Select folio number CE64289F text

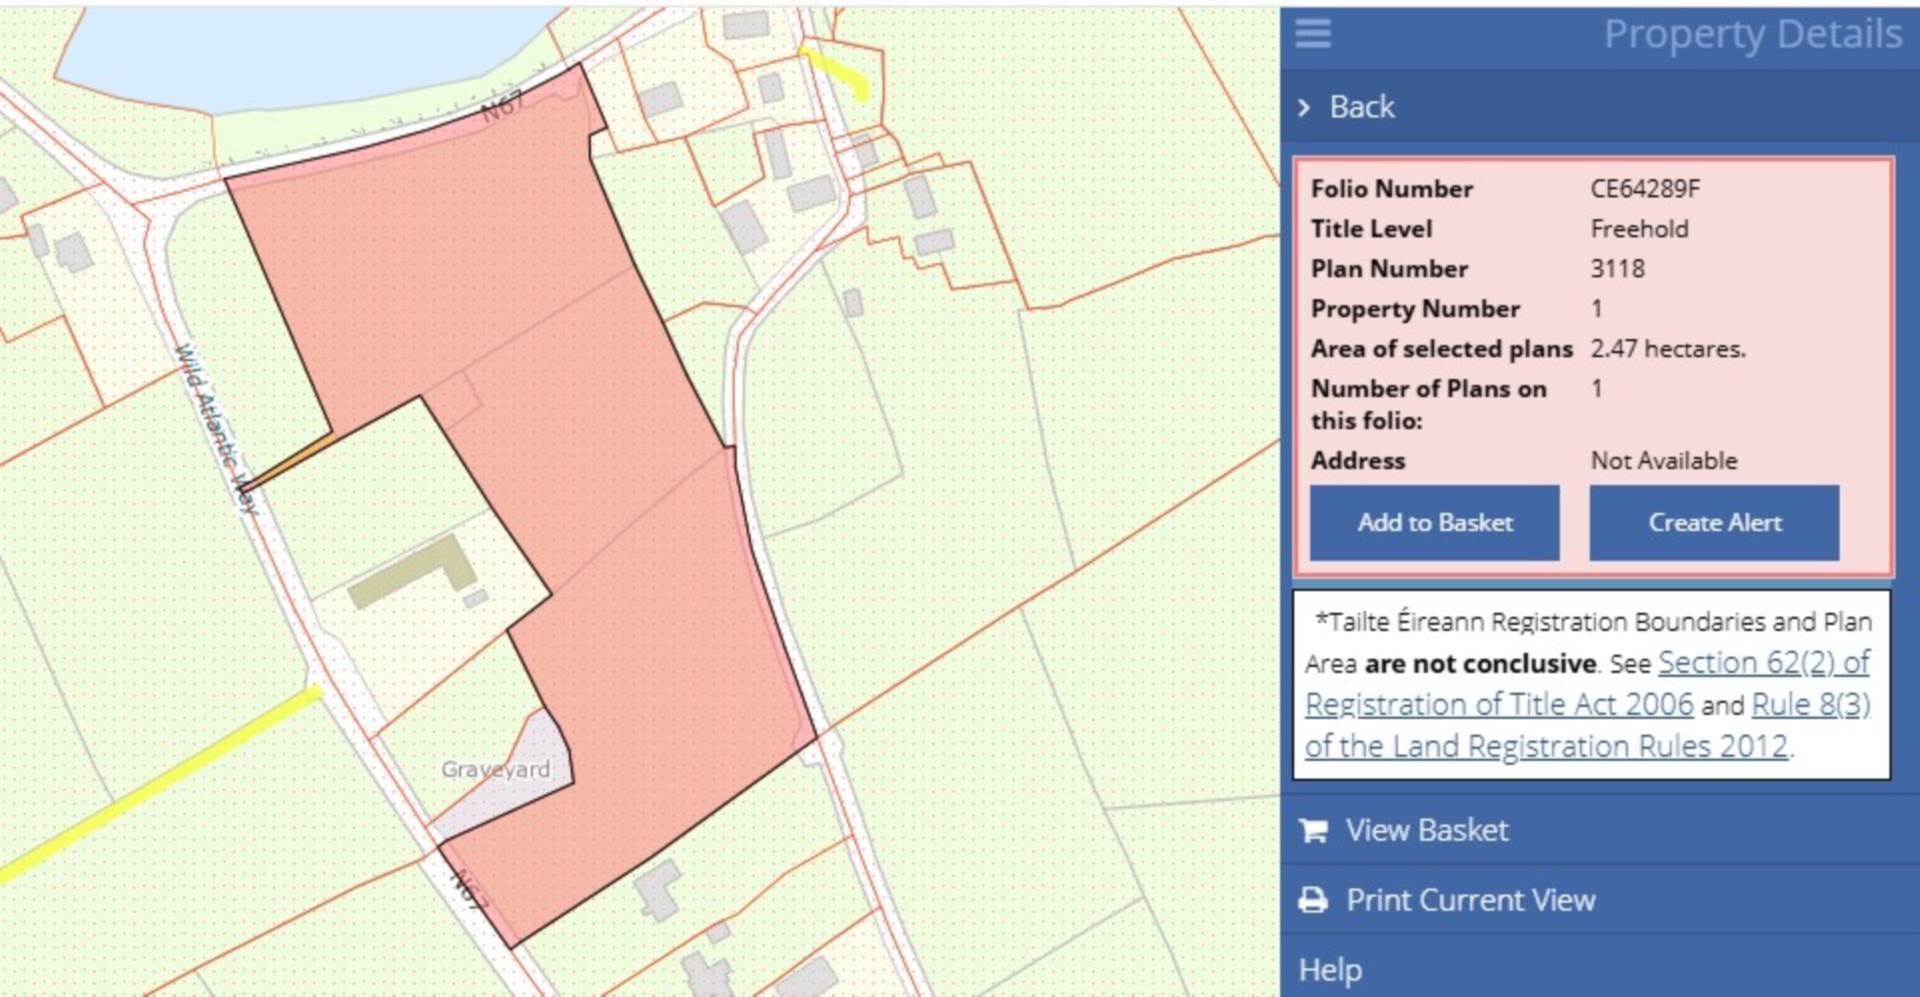point(1645,189)
